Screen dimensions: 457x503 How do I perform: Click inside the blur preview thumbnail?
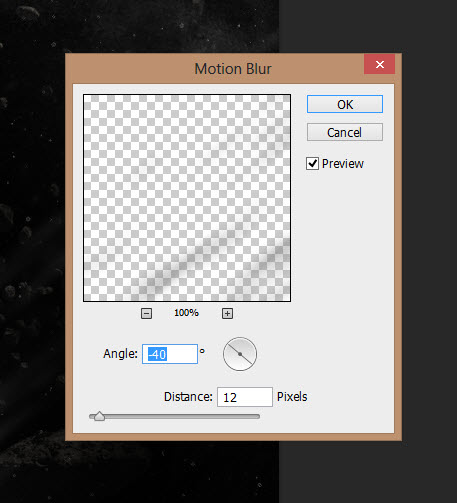click(x=187, y=198)
